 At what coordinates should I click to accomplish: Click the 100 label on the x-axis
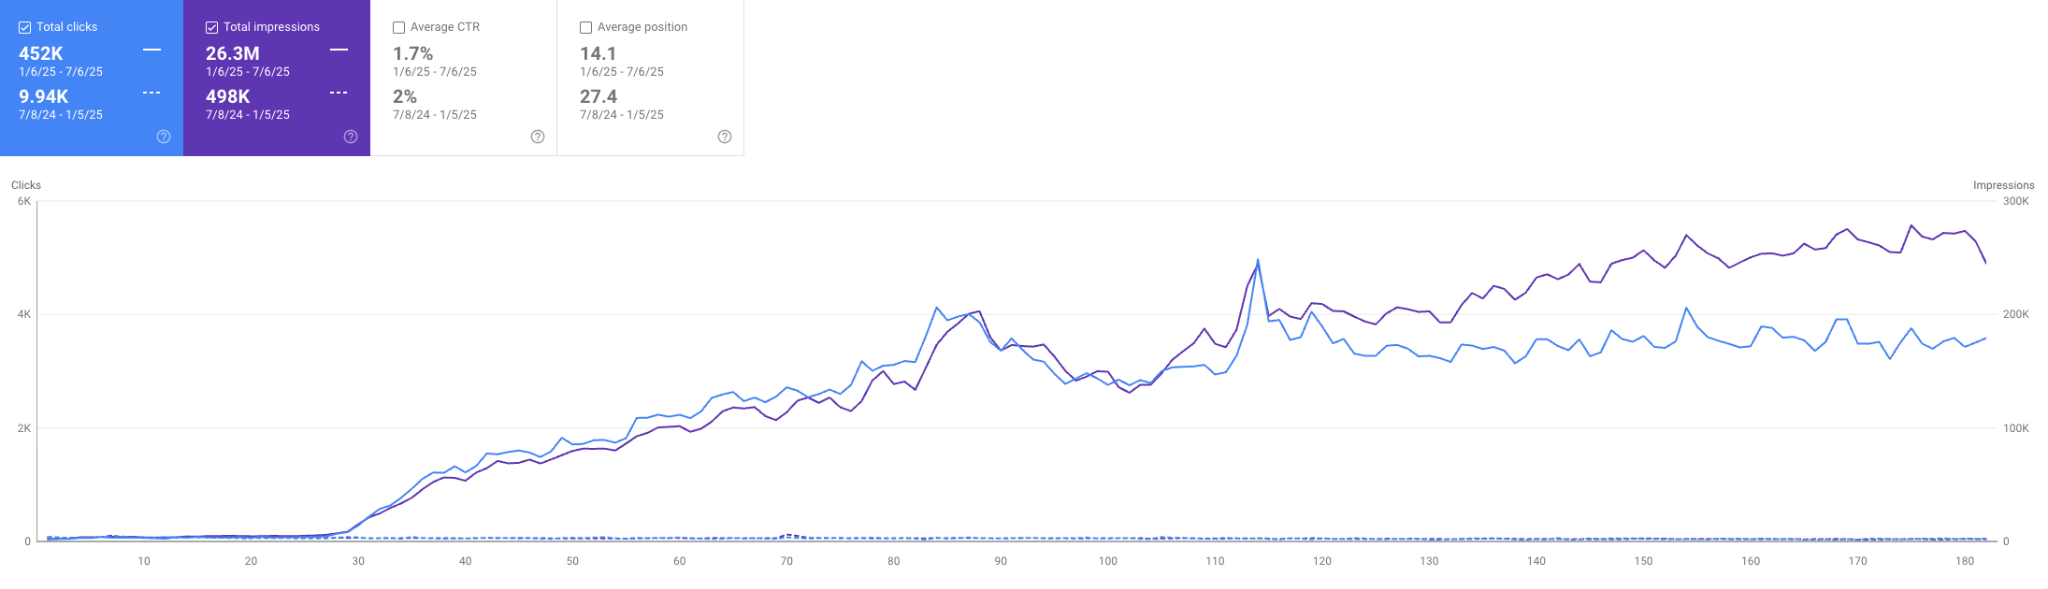pos(1108,561)
